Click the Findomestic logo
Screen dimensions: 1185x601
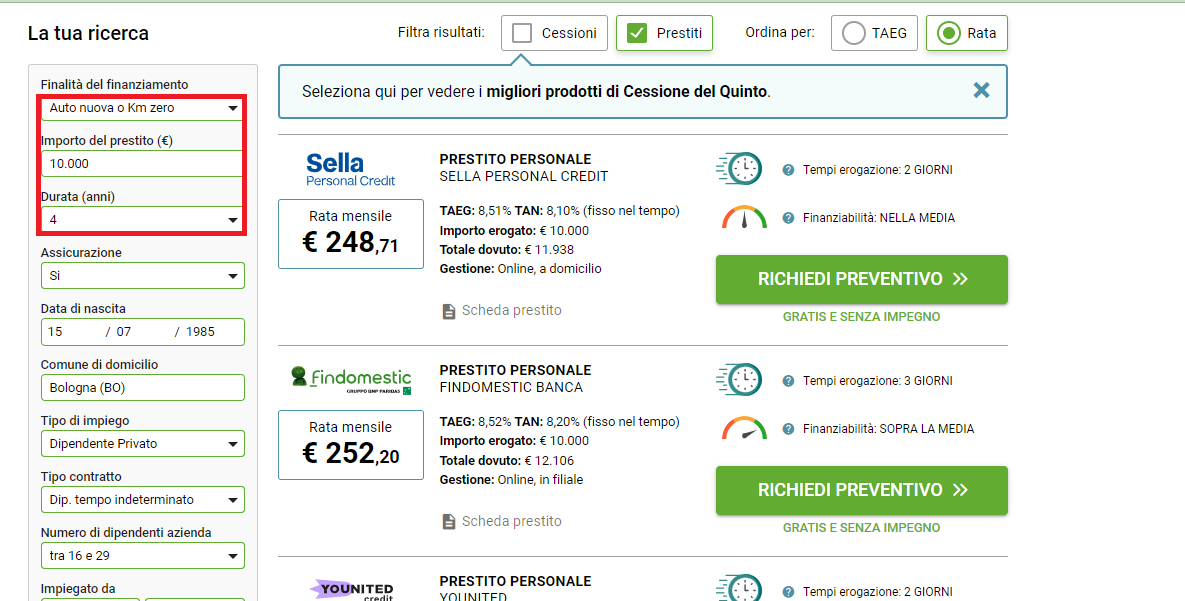351,380
